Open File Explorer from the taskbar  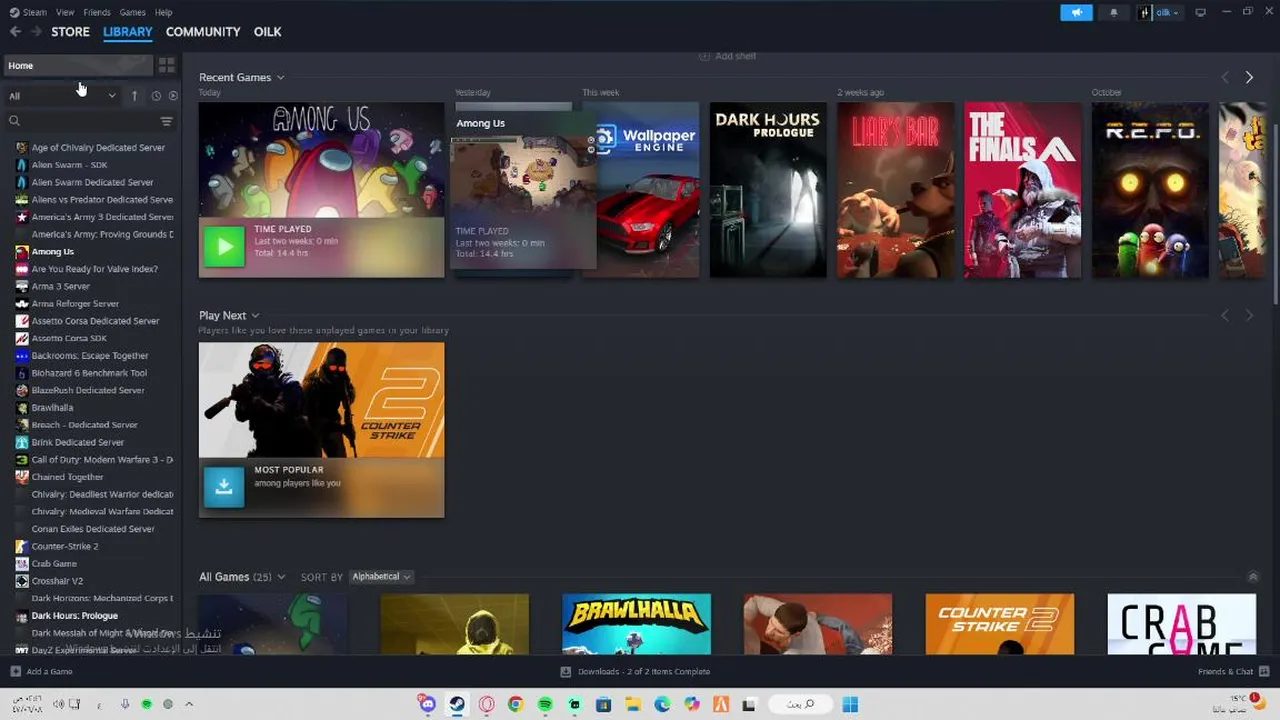[x=633, y=704]
